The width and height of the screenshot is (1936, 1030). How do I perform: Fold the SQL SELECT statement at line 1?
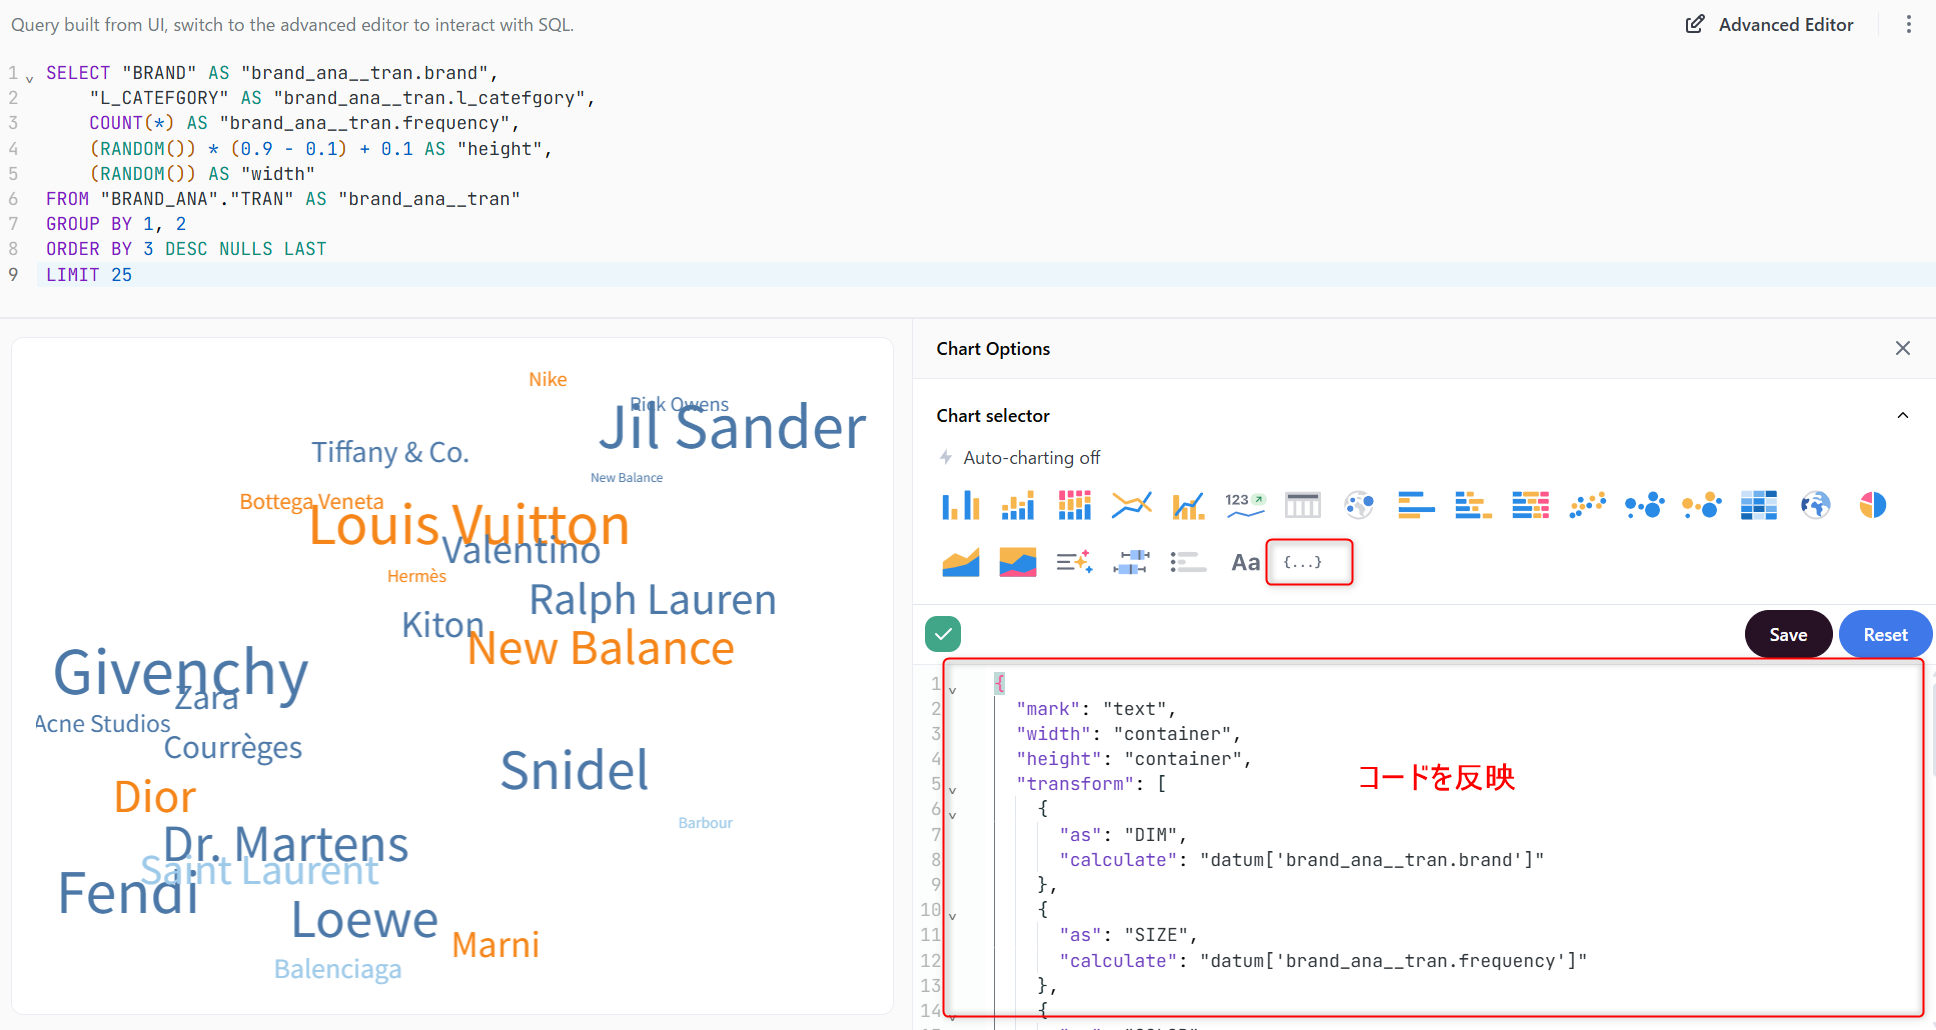click(x=30, y=78)
